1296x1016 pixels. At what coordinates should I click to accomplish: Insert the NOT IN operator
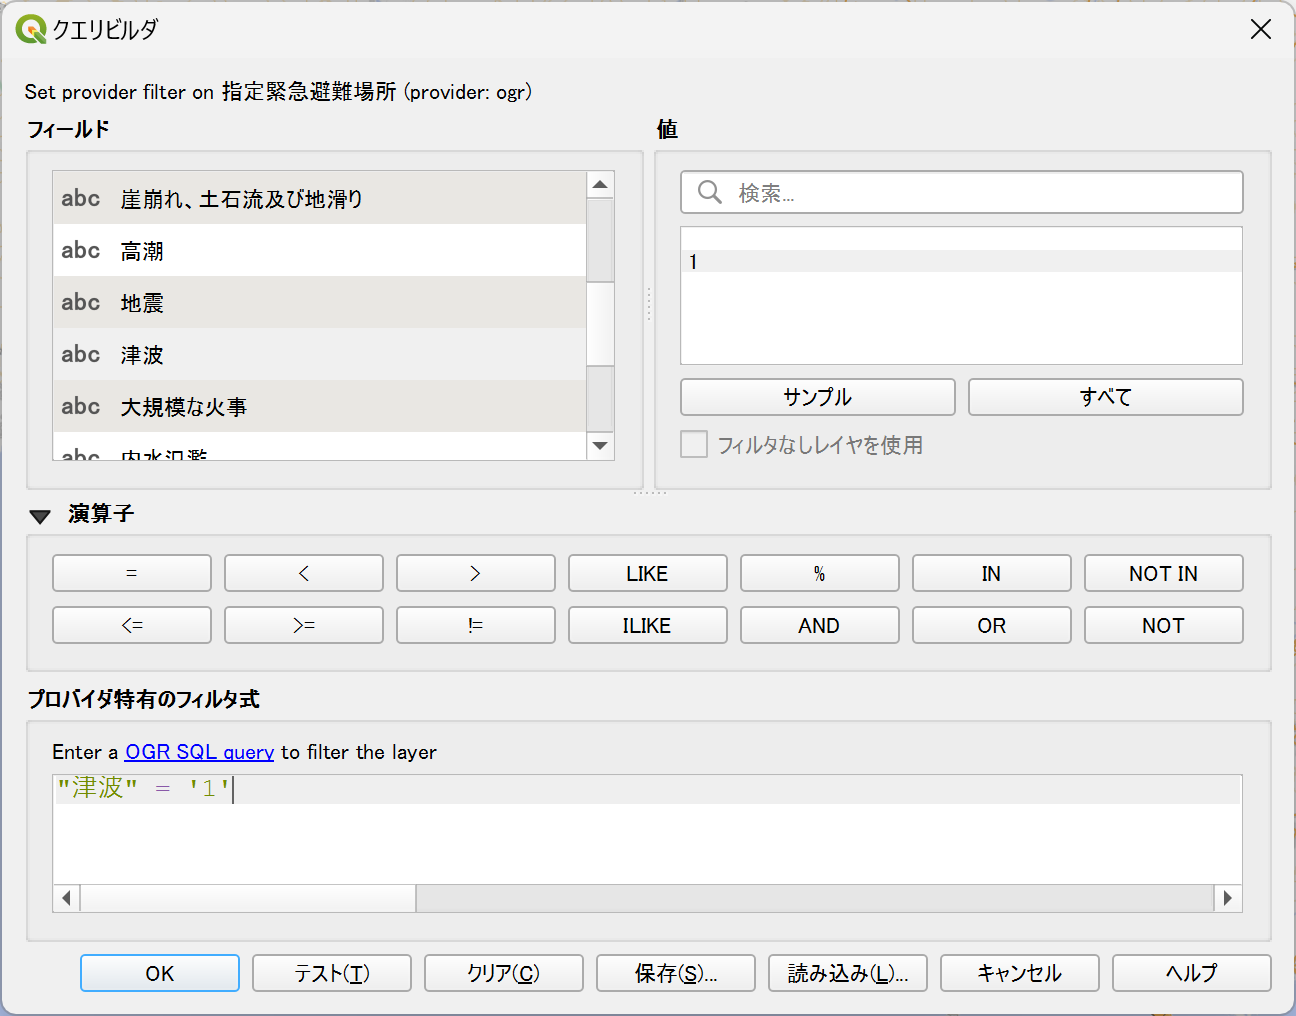tap(1163, 573)
